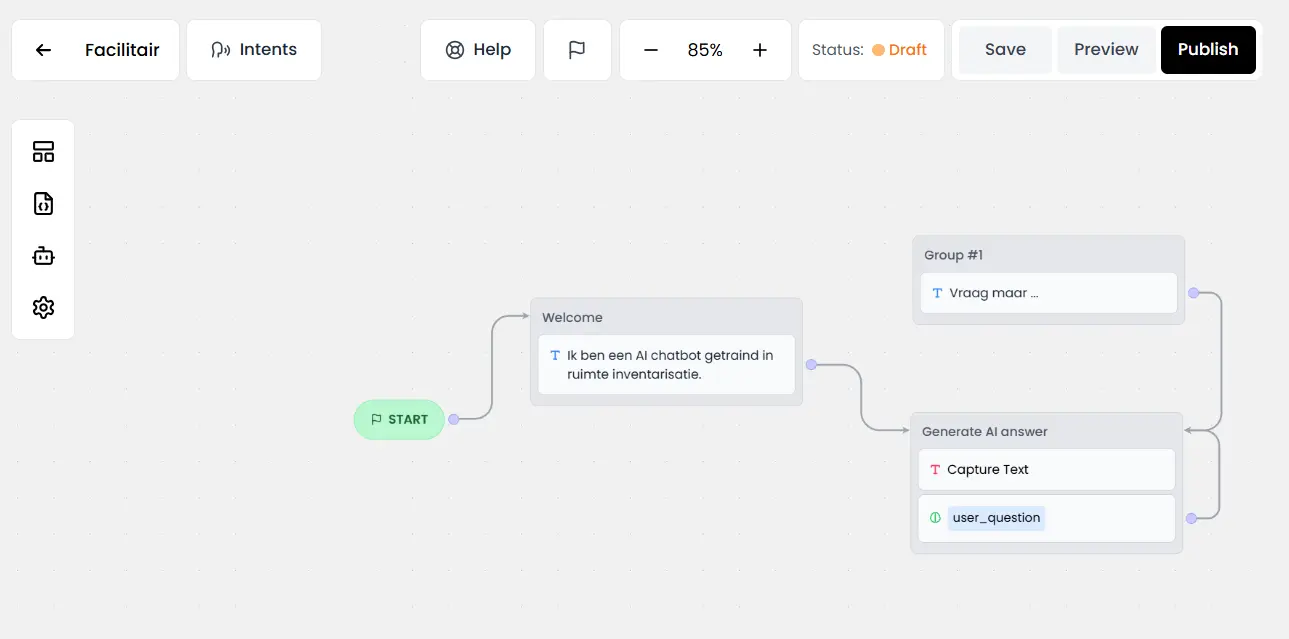Select the Welcome text message block
This screenshot has height=639, width=1289.
click(666, 364)
